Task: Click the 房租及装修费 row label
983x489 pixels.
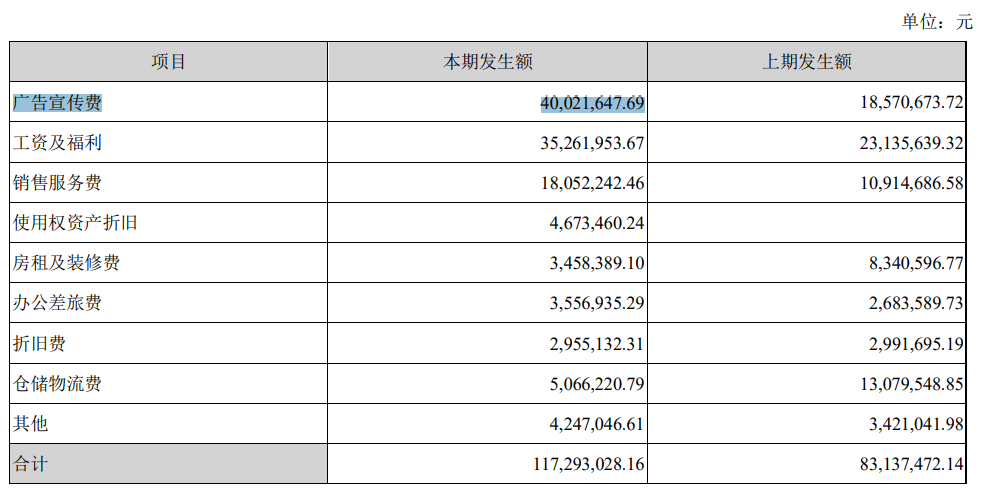Action: pos(66,263)
